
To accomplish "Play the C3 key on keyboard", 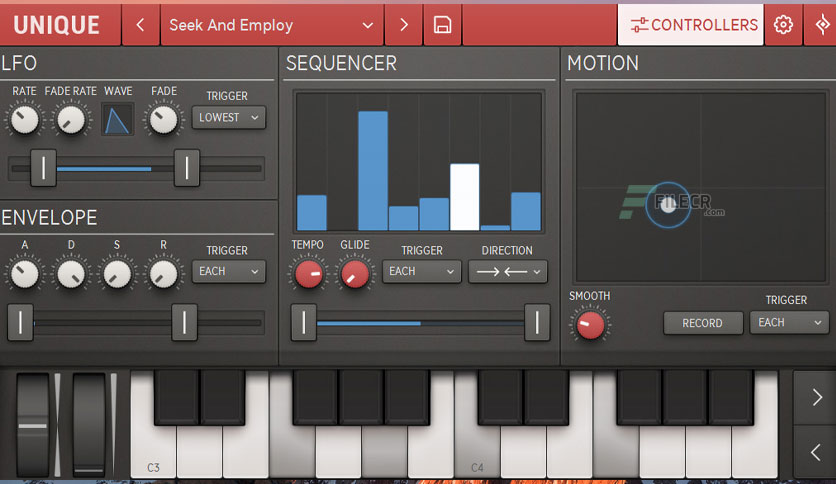I will coord(153,453).
